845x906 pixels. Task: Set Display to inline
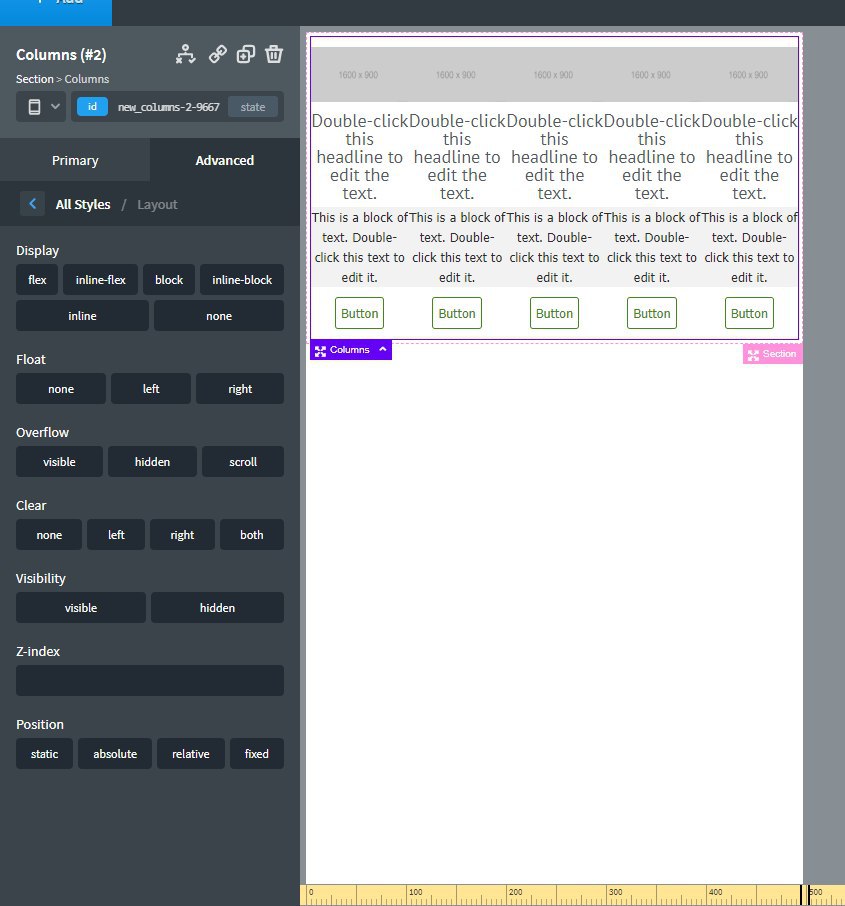82,315
